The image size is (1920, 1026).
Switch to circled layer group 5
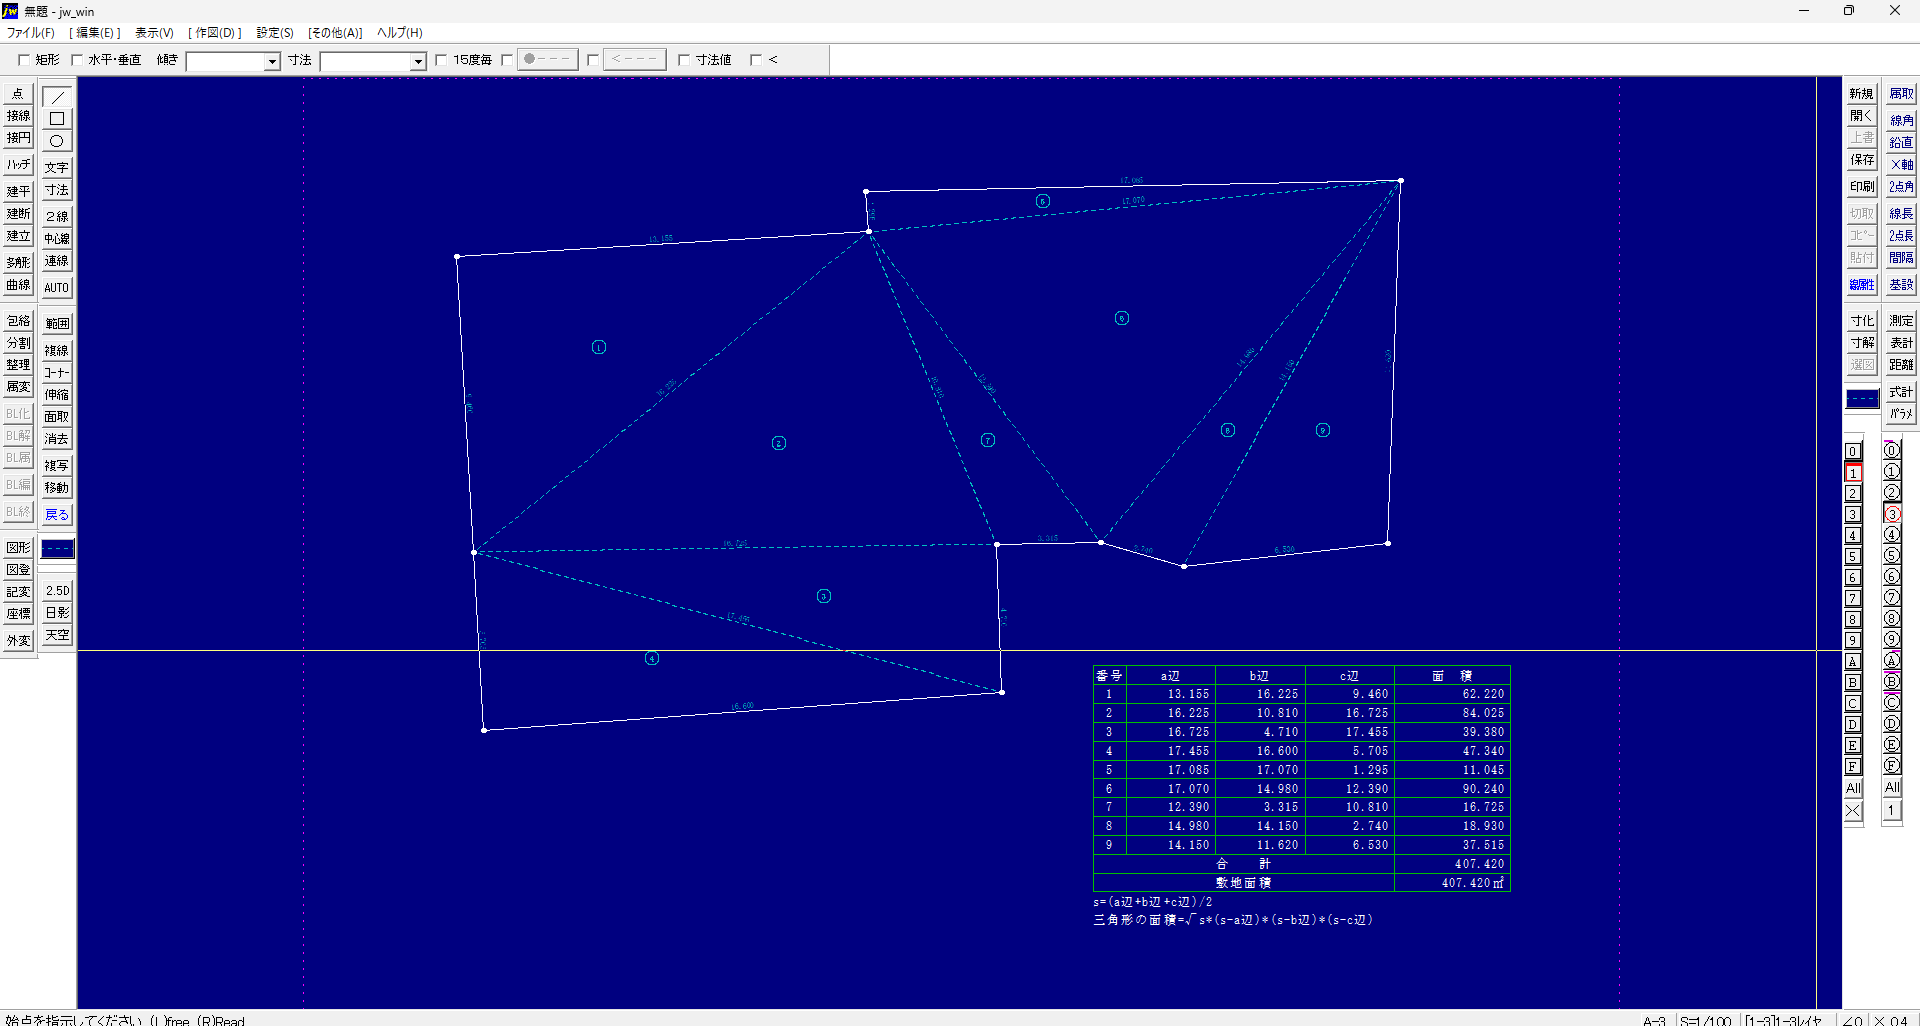click(x=1891, y=556)
